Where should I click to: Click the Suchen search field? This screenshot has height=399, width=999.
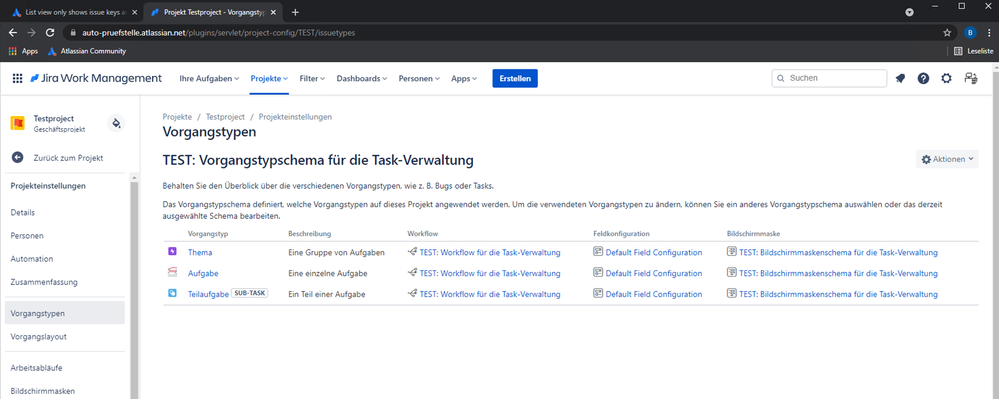[x=829, y=78]
